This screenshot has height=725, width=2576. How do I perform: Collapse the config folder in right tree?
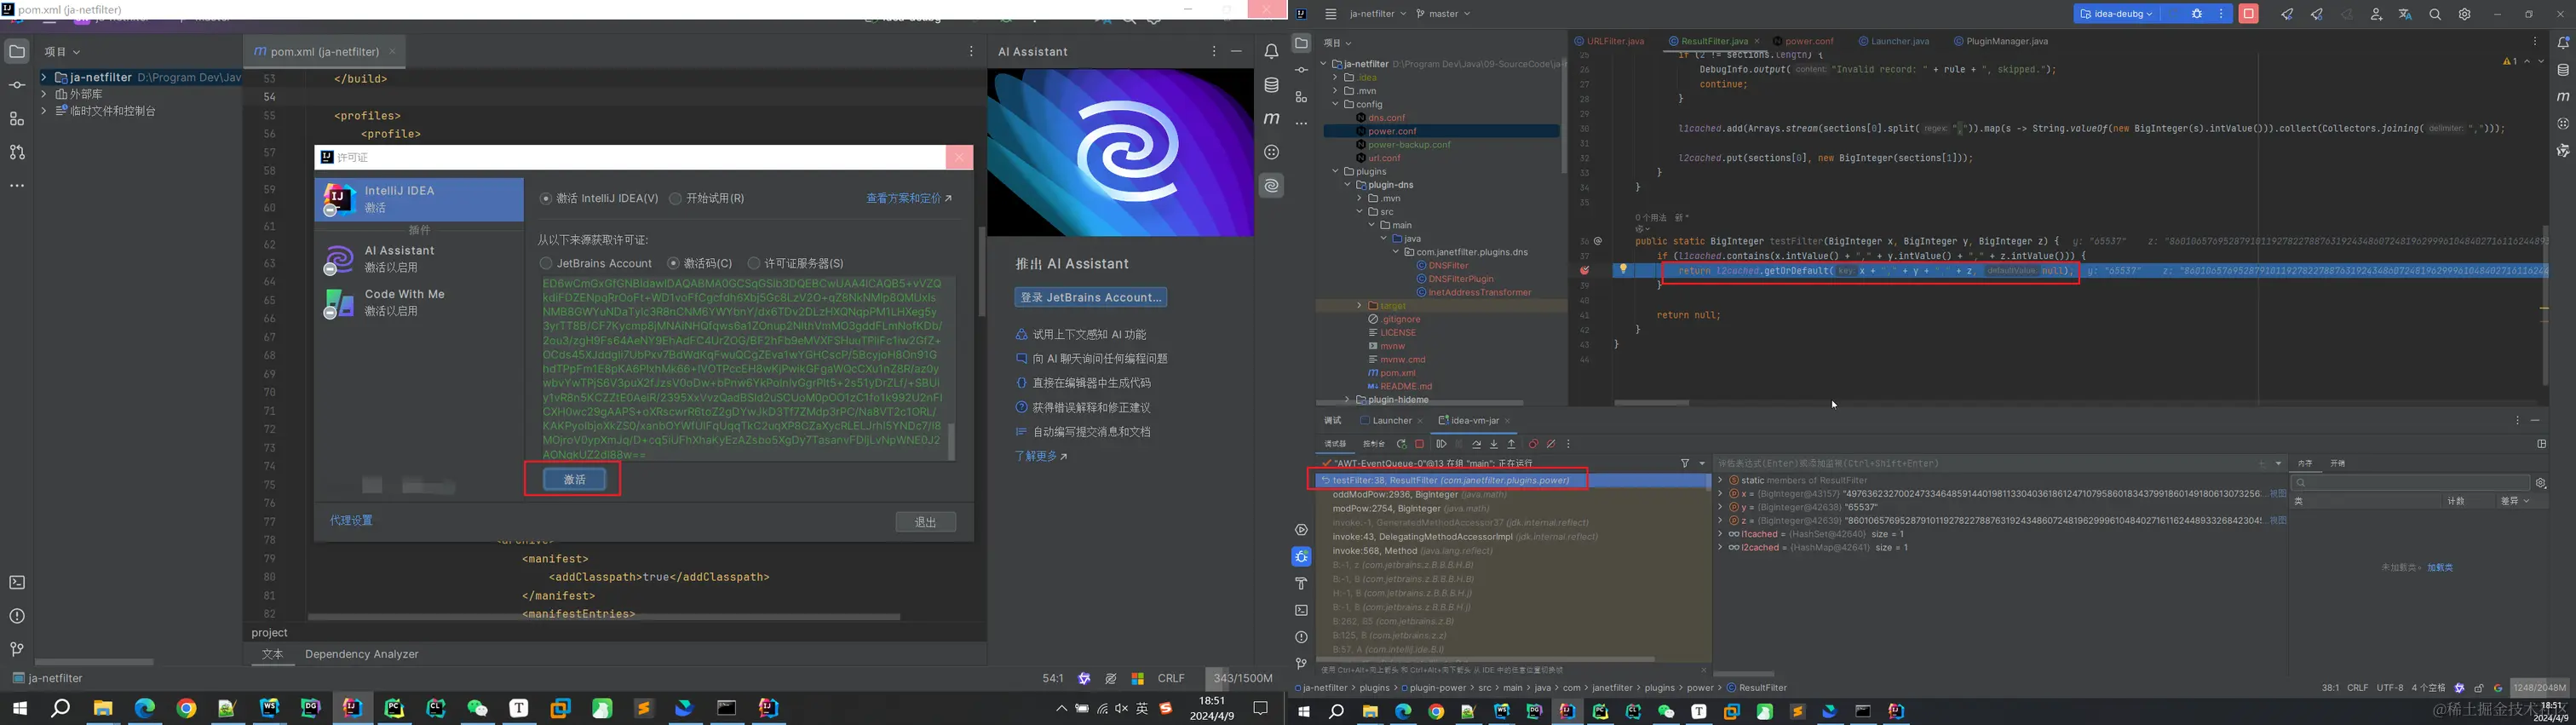[x=1335, y=104]
